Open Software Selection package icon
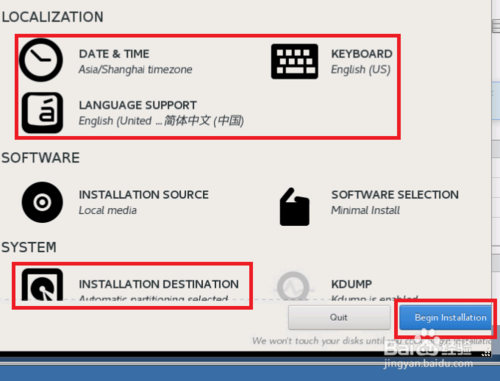Image resolution: width=500 pixels, height=381 pixels. (294, 207)
